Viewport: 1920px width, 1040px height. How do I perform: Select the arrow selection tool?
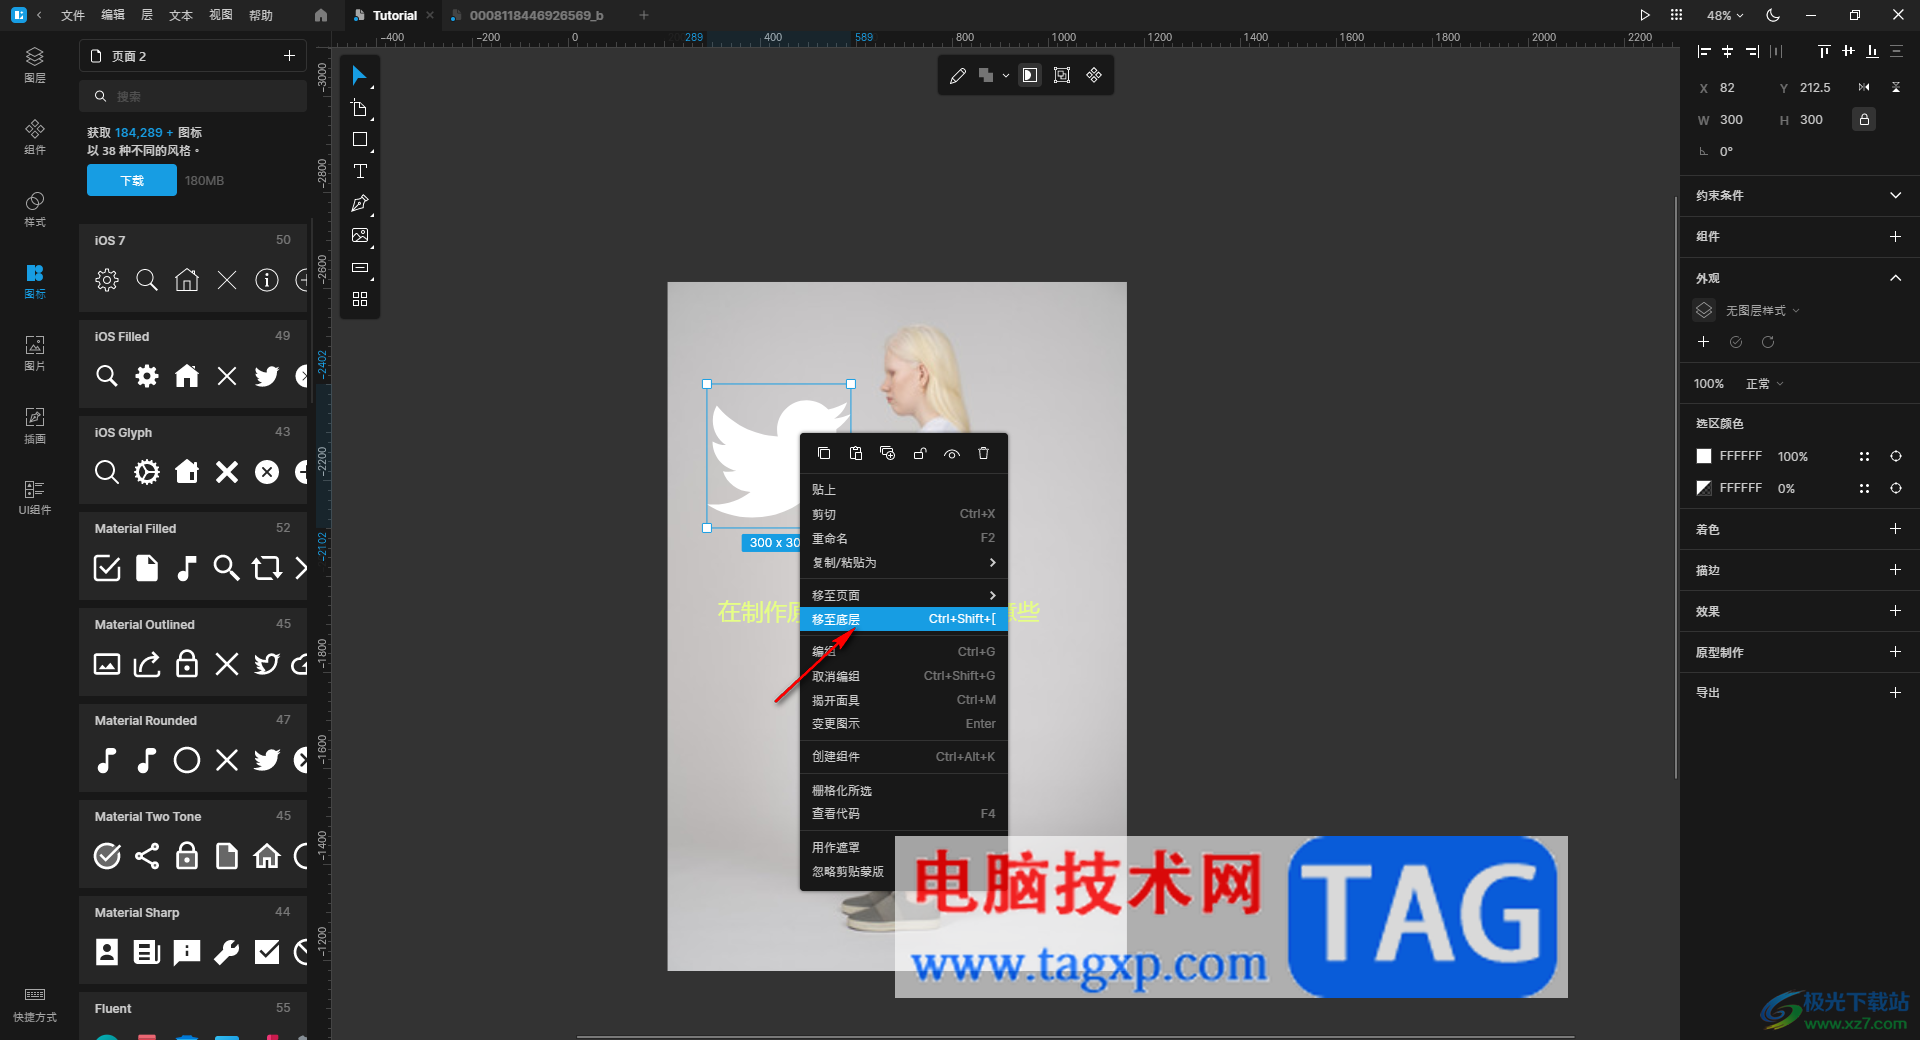tap(359, 76)
